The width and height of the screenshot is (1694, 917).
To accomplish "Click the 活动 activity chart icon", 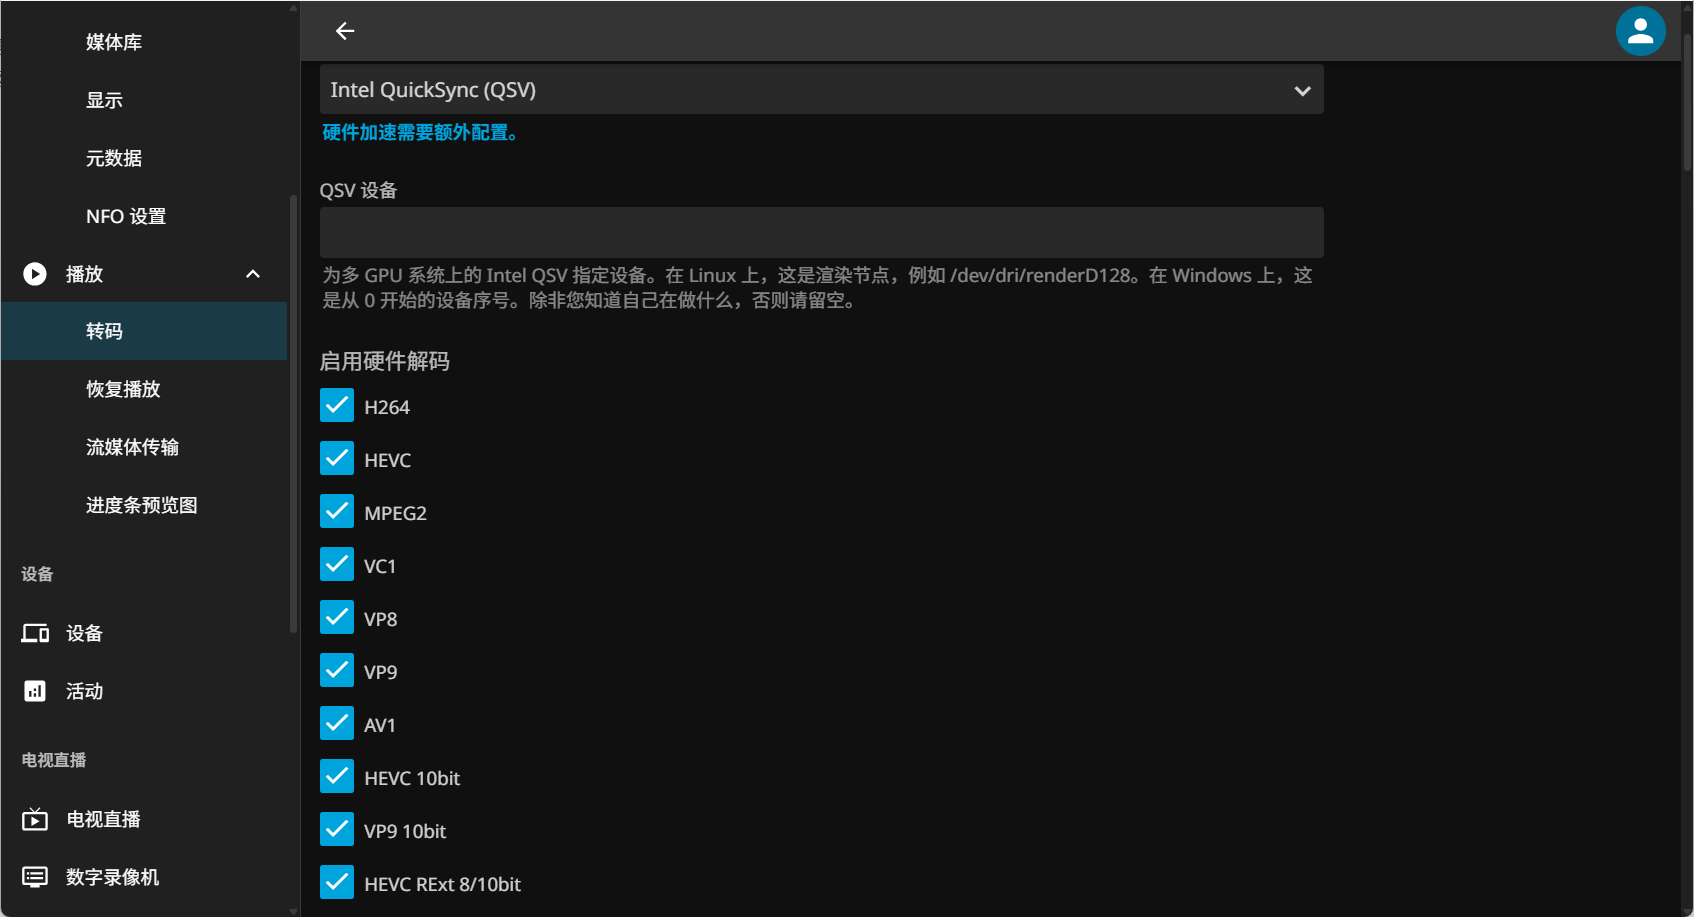I will [35, 691].
